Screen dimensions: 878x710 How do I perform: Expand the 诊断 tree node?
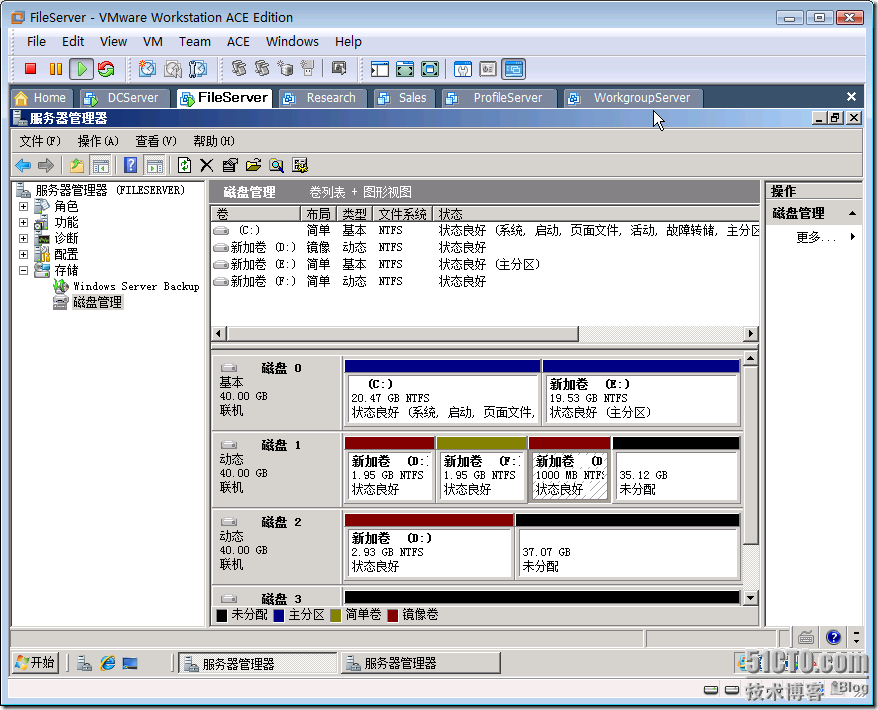point(23,239)
